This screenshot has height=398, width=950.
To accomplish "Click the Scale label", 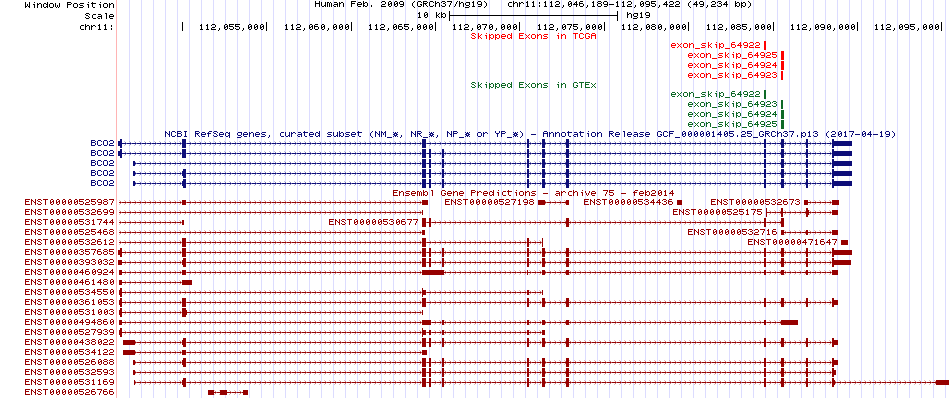I will coord(100,16).
